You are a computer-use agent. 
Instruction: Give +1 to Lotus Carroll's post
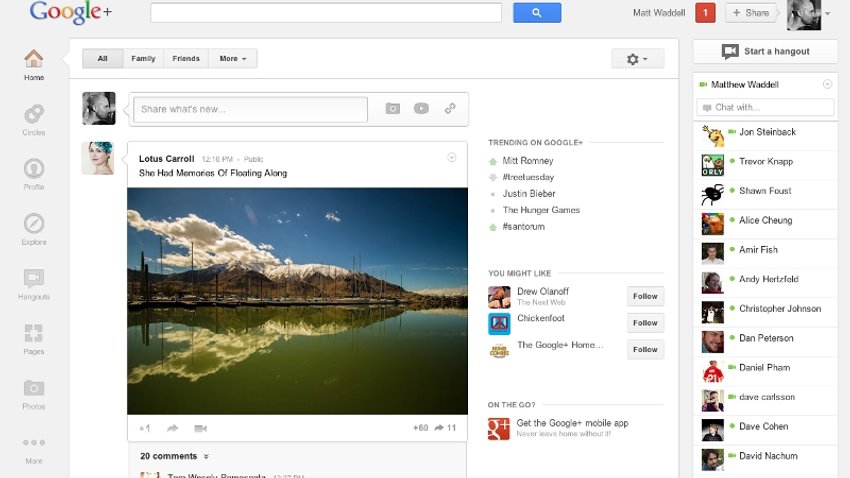(x=144, y=428)
